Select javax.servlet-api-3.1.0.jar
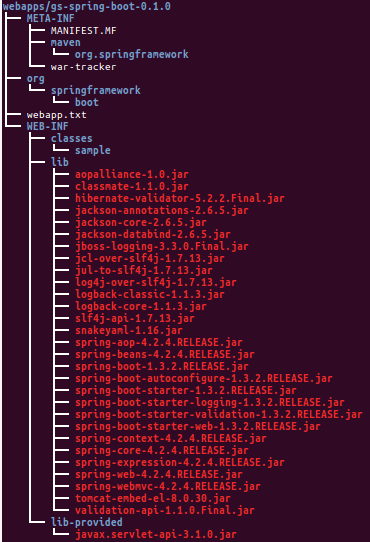The width and height of the screenshot is (370, 542). point(156,534)
